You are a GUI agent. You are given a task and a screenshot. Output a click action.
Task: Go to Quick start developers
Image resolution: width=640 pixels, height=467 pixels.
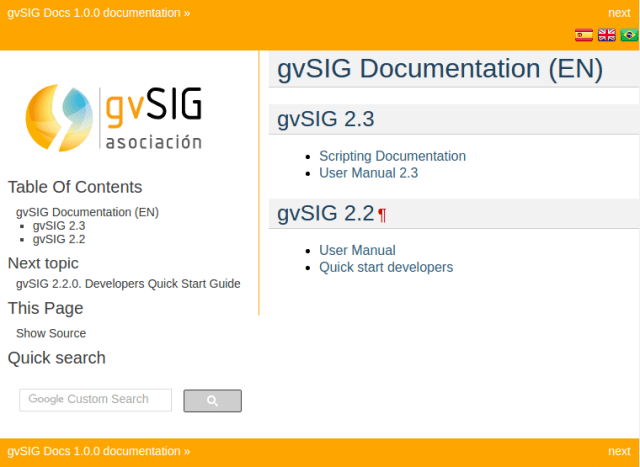click(x=386, y=267)
